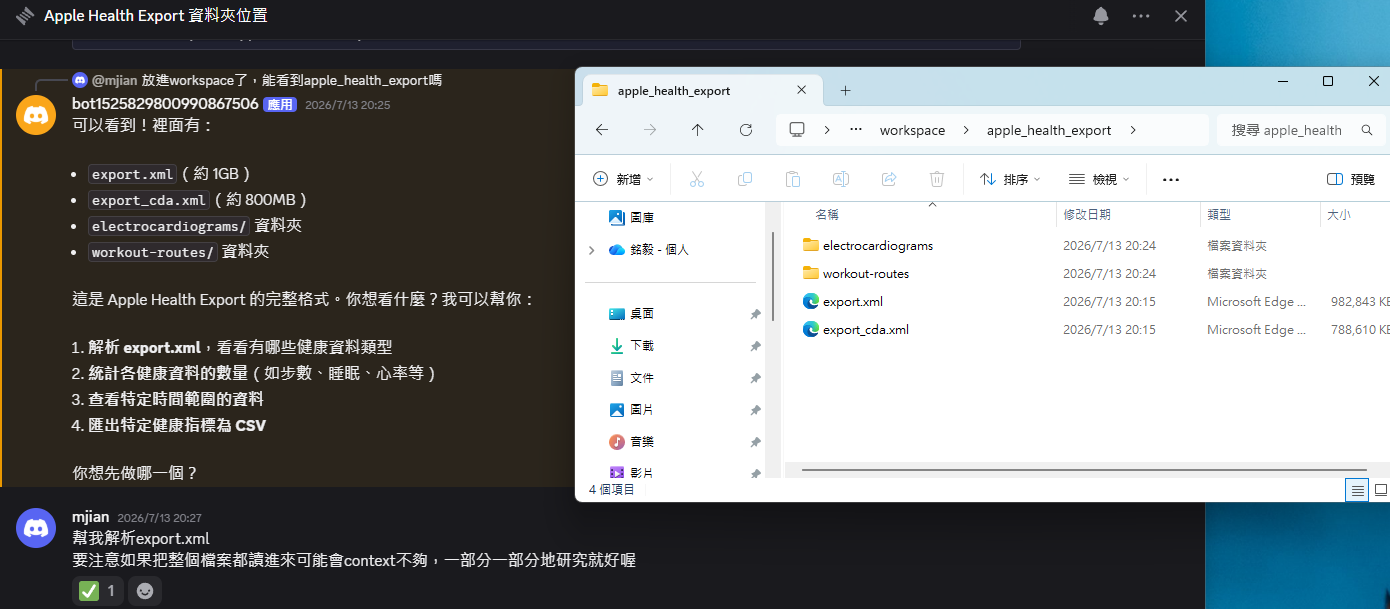Open 文件 in the navigation pane
Viewport: 1390px width, 609px height.
(642, 377)
